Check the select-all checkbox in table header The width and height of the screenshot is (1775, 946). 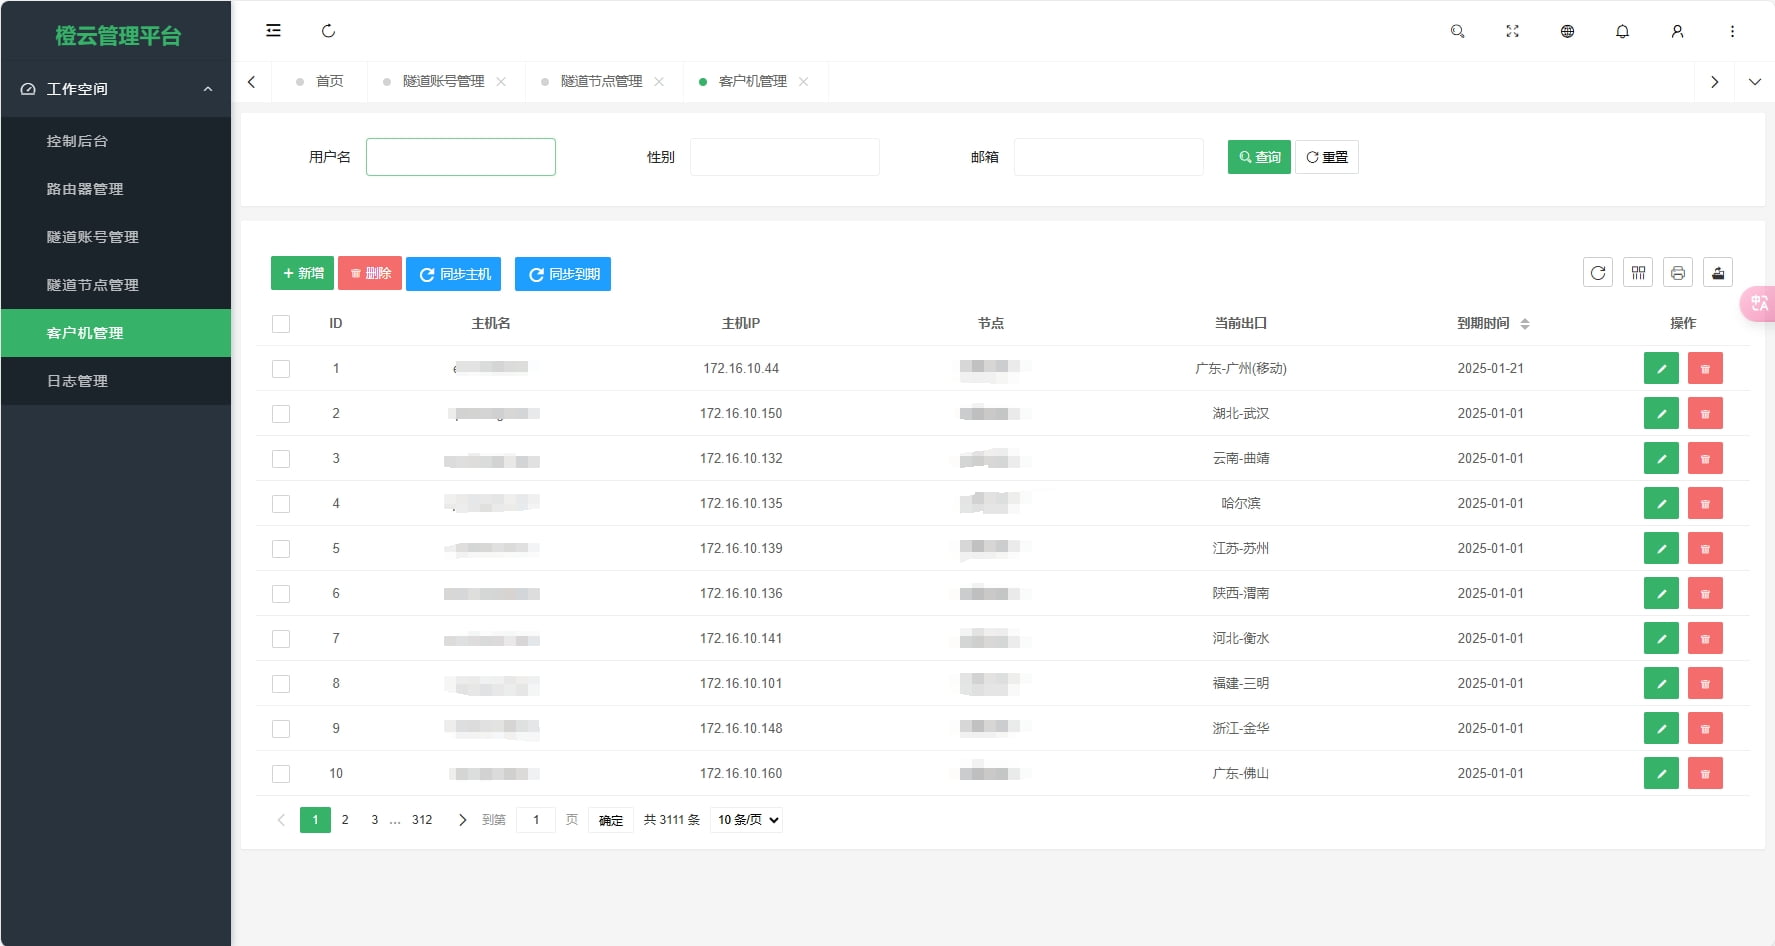280,323
